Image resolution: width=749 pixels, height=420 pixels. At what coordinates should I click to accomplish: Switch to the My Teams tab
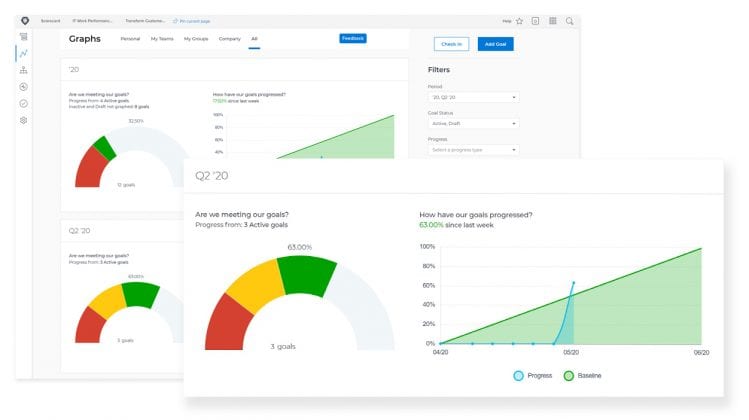(162, 39)
